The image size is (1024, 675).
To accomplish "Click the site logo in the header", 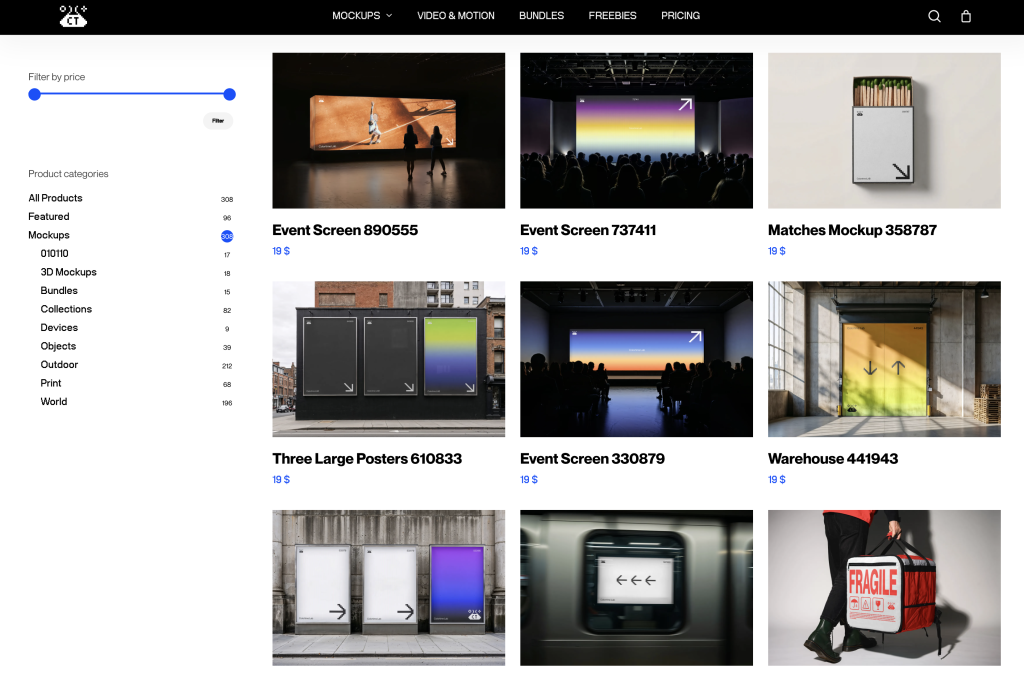I will tap(73, 16).
